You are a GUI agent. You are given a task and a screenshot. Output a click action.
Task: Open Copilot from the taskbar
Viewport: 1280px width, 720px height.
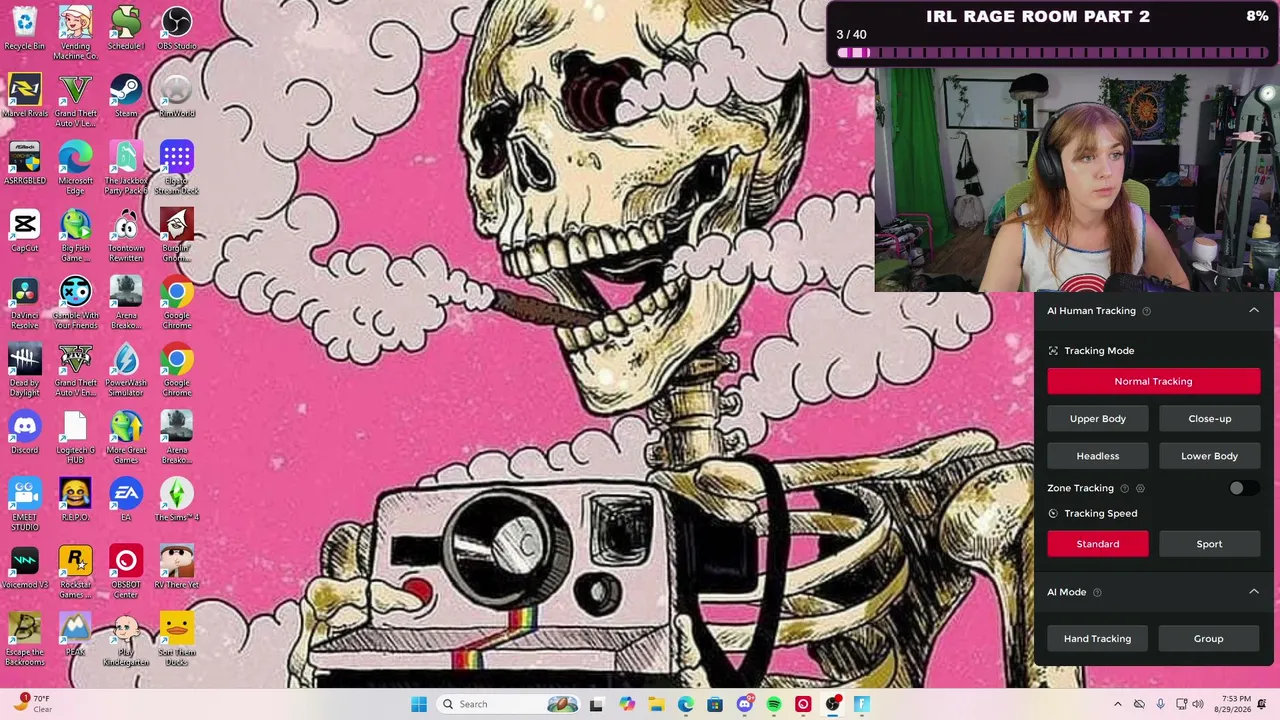coord(627,704)
